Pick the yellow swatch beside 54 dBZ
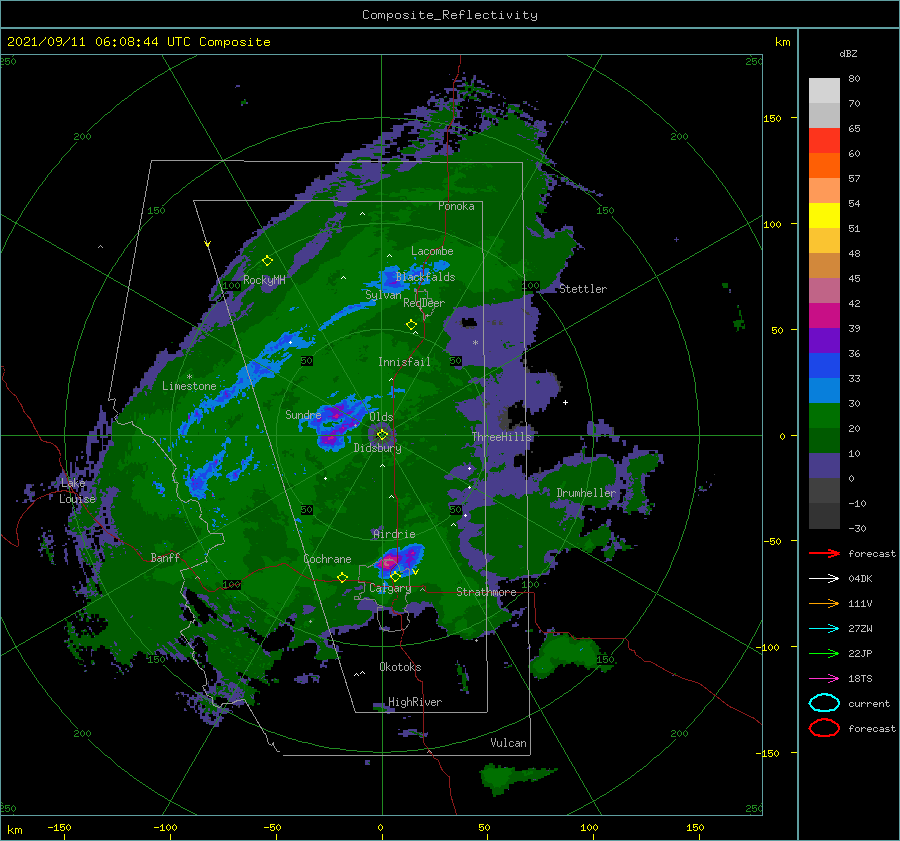This screenshot has height=841, width=900. tap(824, 215)
